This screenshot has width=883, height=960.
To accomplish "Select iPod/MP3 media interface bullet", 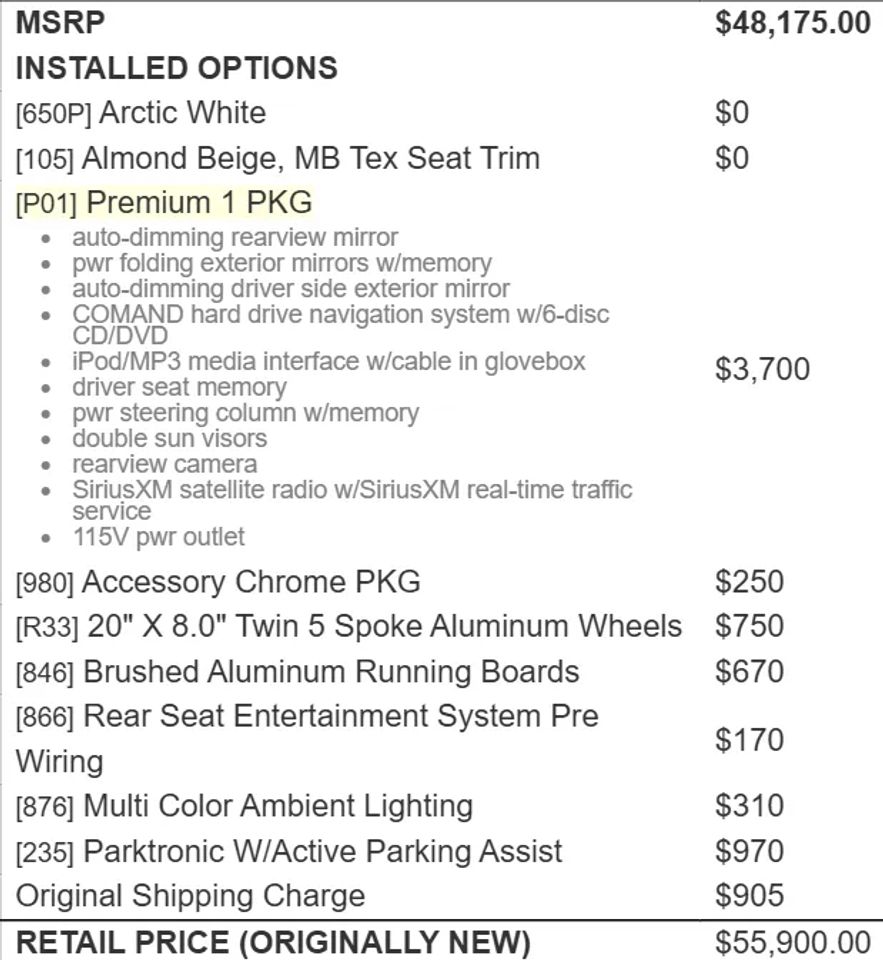I will click(329, 361).
